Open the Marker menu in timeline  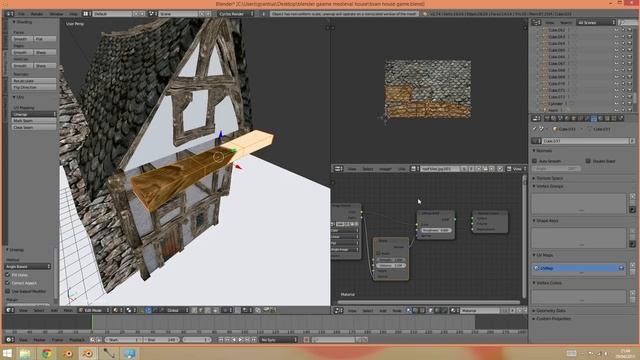(40, 340)
